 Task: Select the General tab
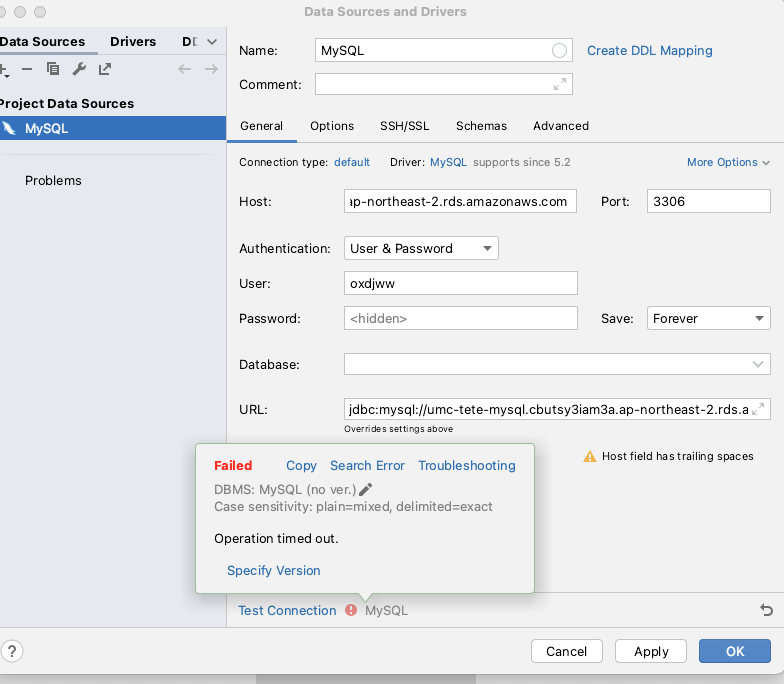262,126
